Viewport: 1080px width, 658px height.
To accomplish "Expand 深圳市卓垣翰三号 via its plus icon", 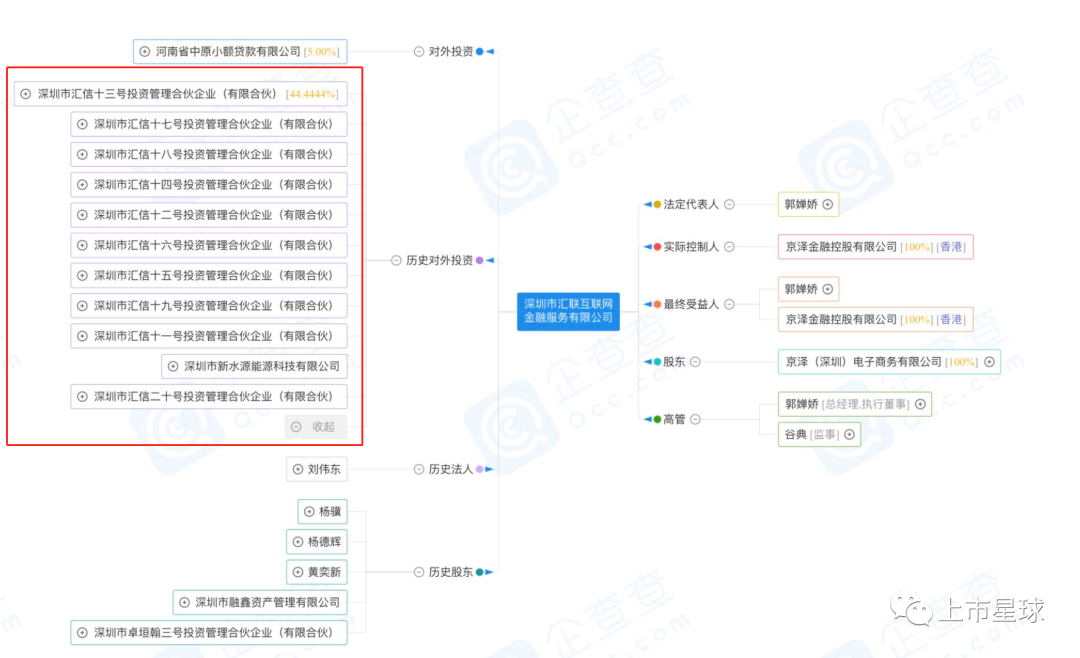I will point(82,633).
